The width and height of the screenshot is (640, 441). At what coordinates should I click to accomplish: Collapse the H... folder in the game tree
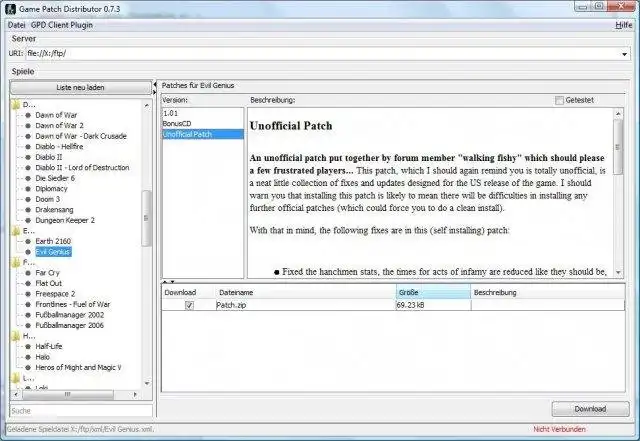pyautogui.click(x=16, y=336)
